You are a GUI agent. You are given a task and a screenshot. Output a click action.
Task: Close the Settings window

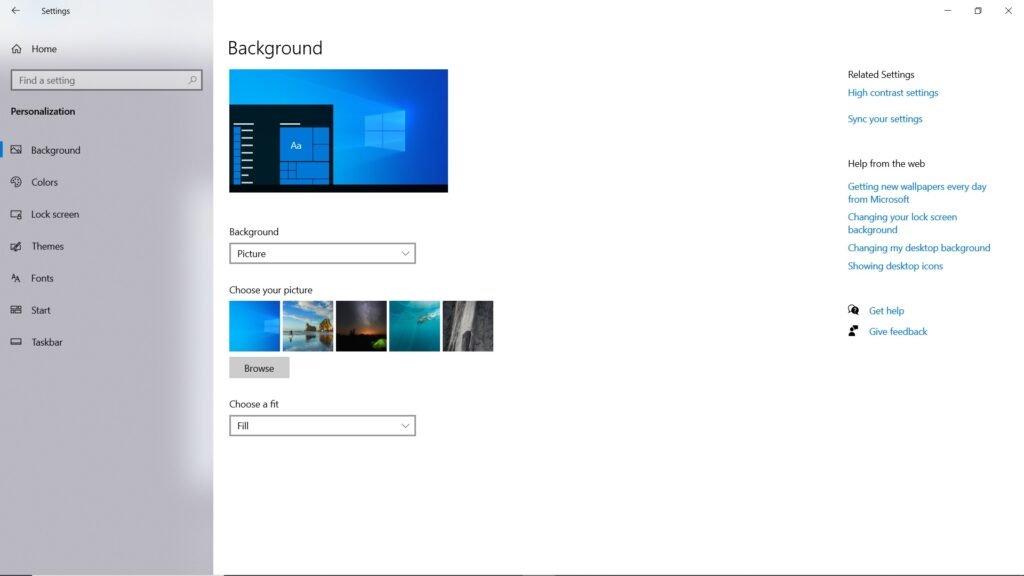pyautogui.click(x=1008, y=10)
